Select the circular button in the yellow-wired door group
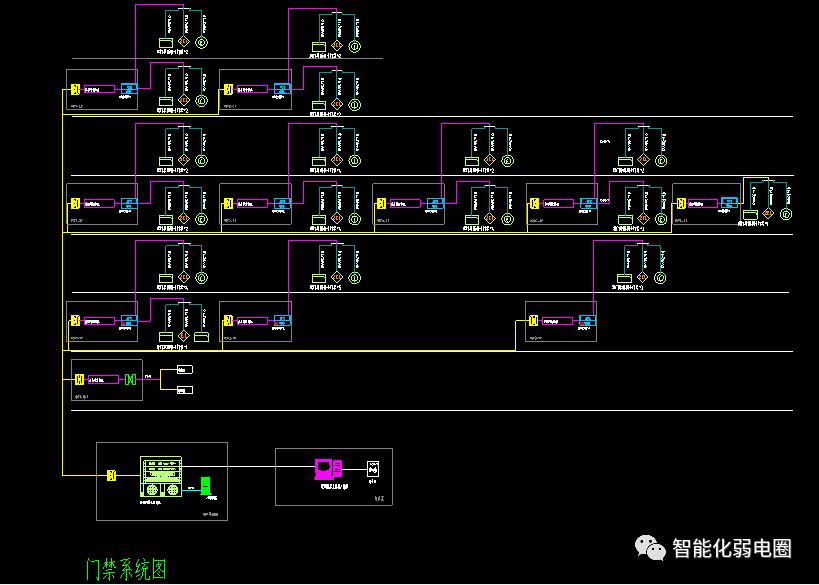The image size is (819, 585). (x=786, y=214)
